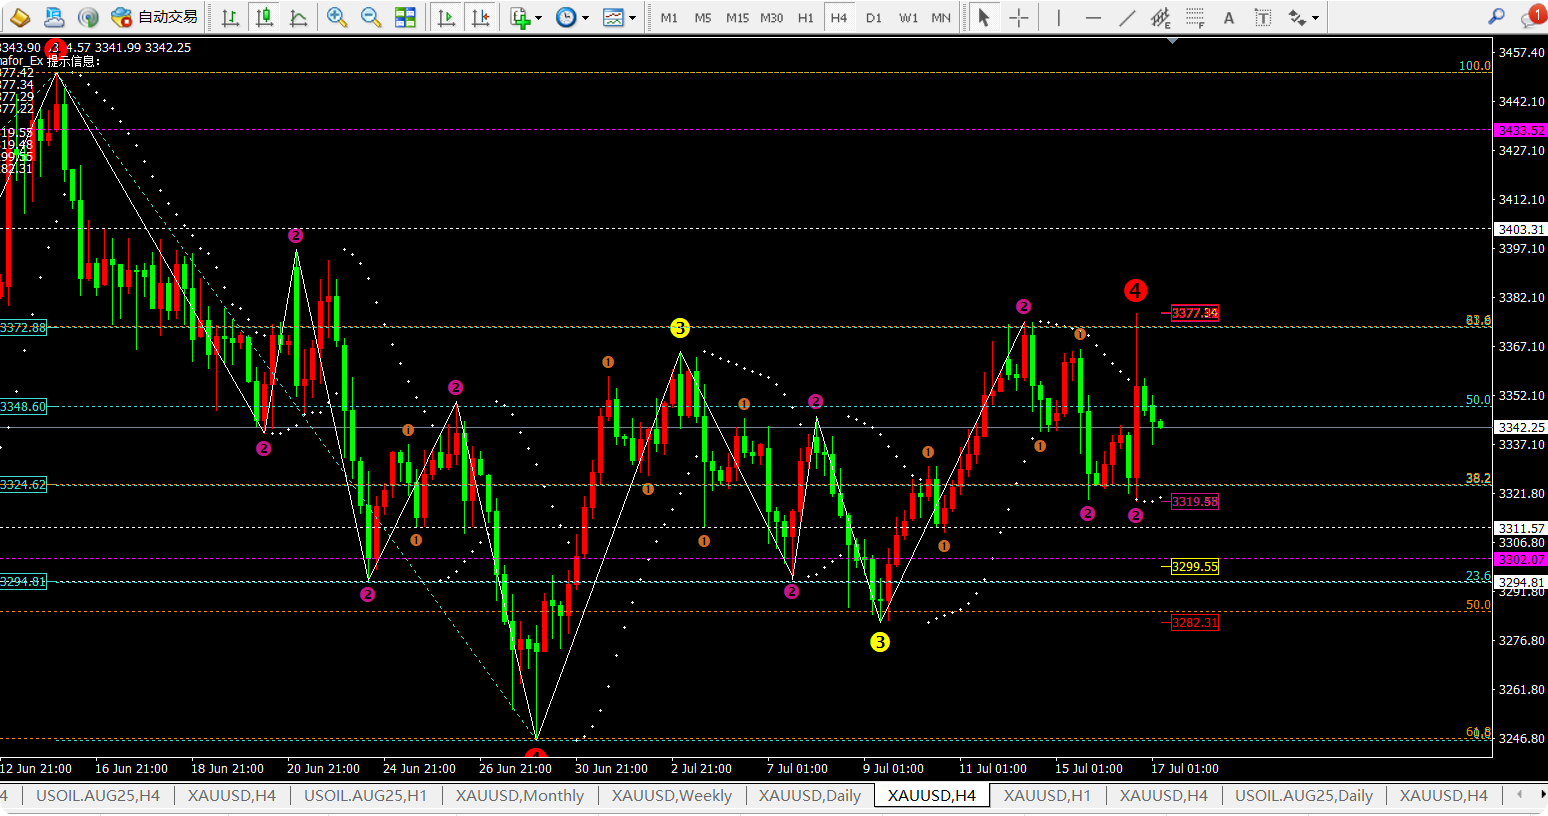
Task: Click the left 3324.62 level label
Action: 23,485
